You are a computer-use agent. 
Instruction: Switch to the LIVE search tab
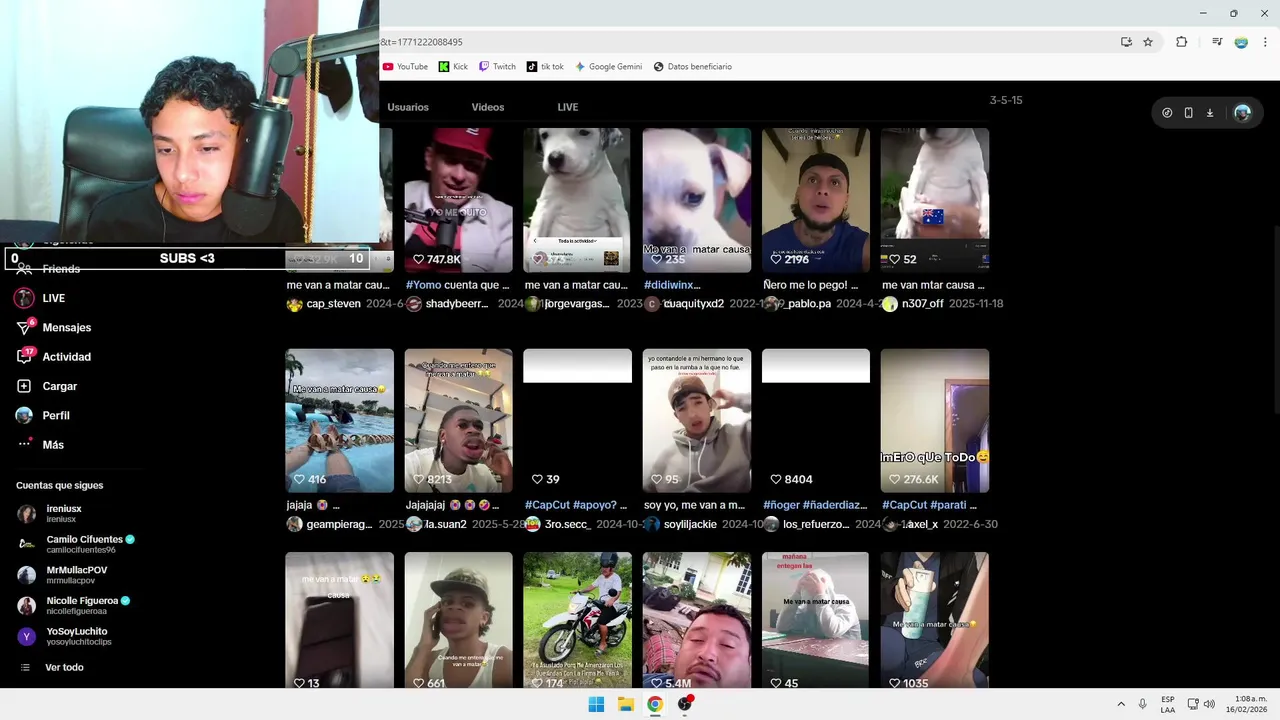point(568,107)
